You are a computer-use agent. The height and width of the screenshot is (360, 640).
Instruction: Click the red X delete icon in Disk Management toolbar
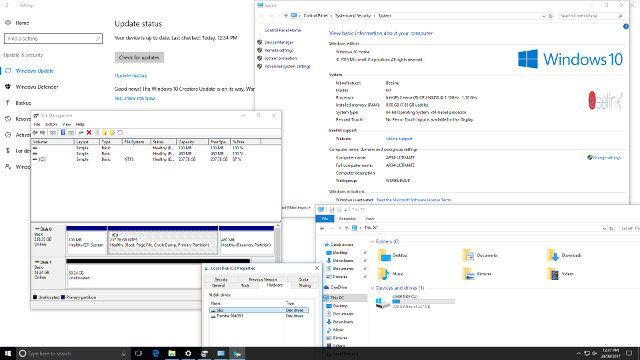pos(89,132)
